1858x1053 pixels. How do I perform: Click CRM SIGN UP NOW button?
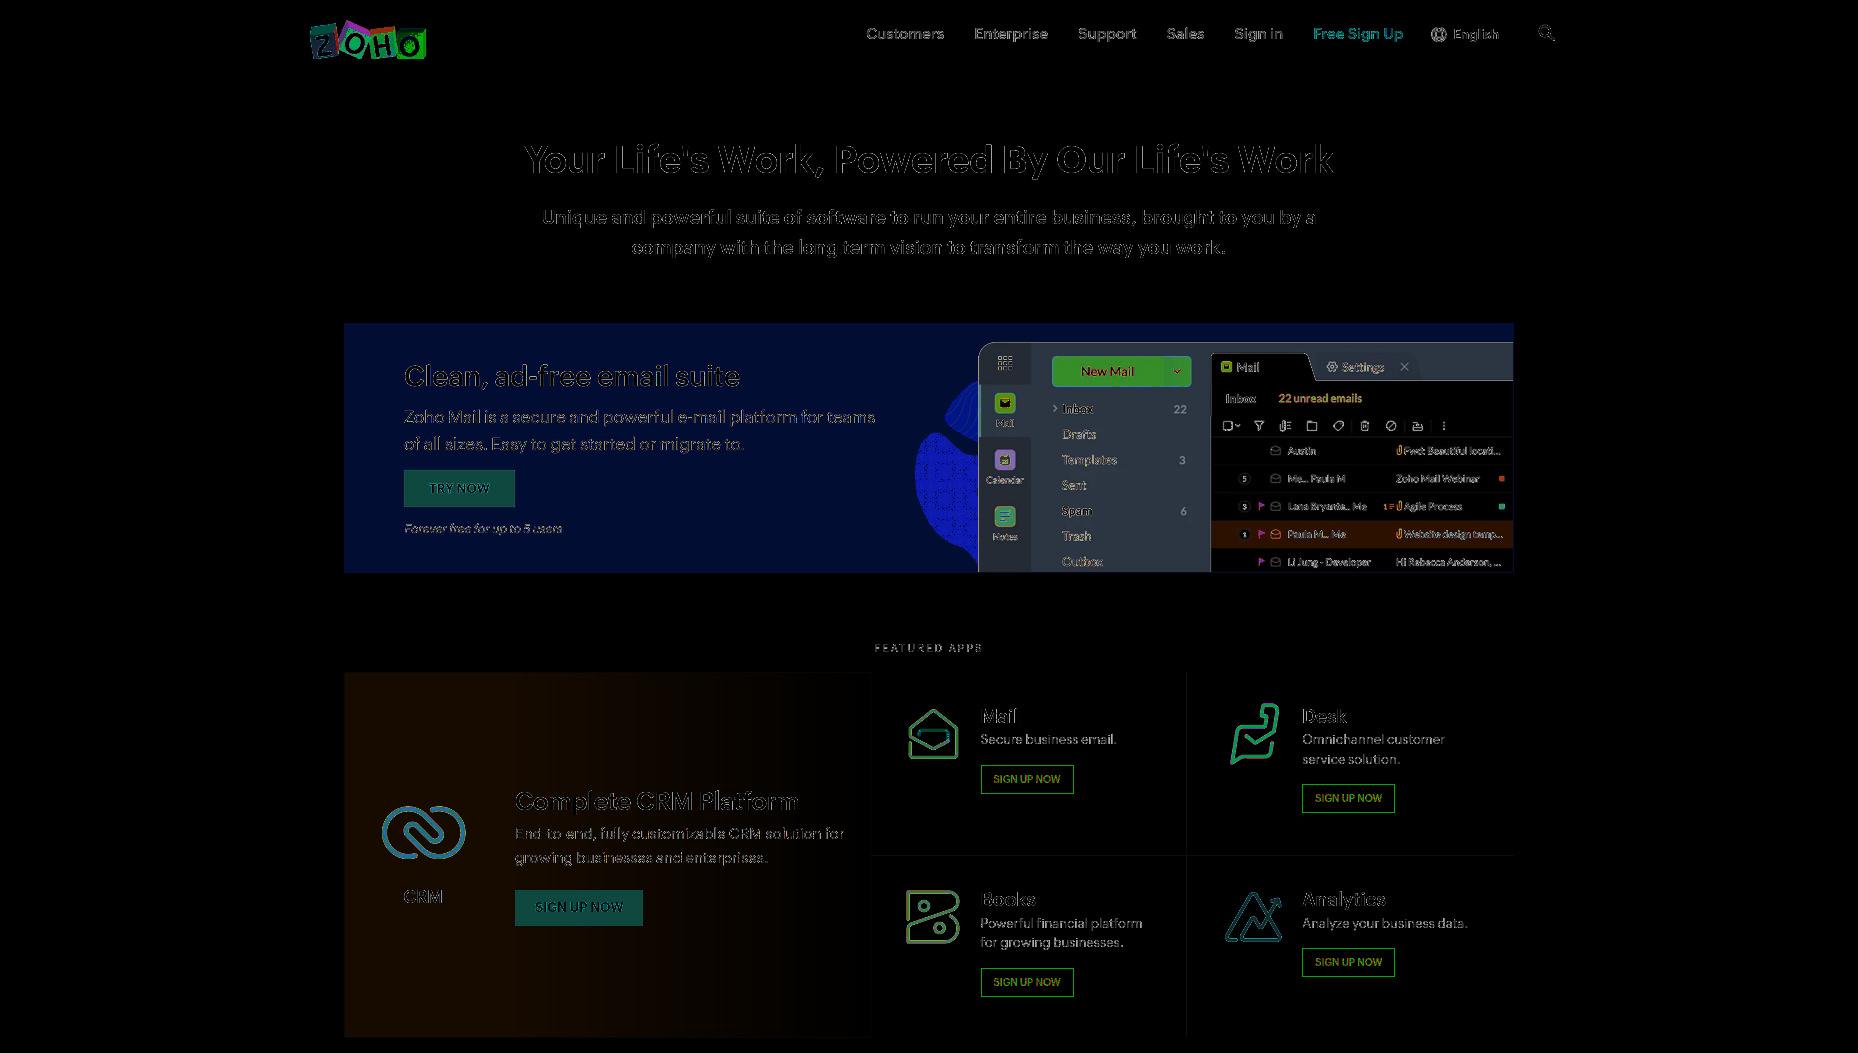click(x=579, y=907)
